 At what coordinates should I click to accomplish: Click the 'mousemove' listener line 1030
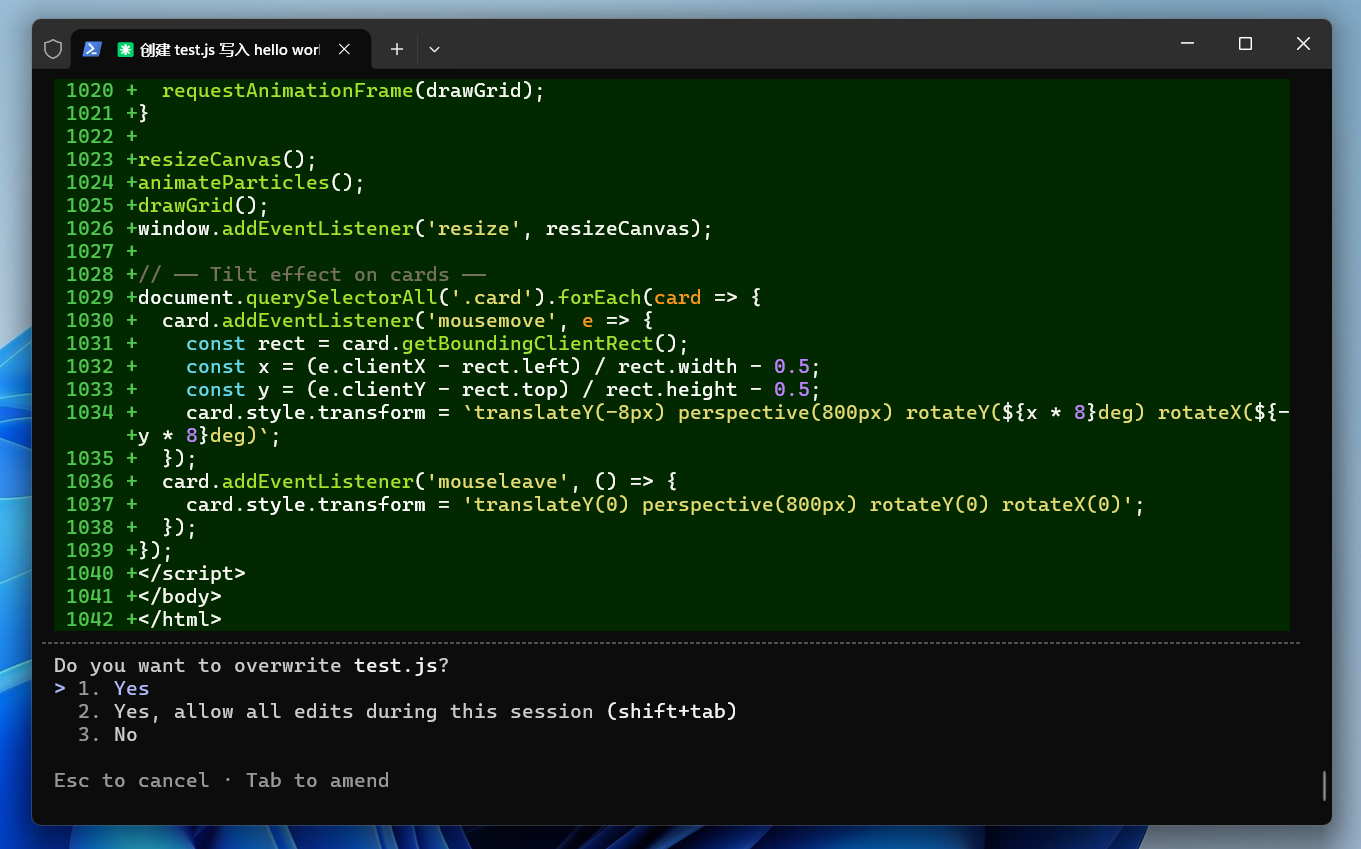407,320
